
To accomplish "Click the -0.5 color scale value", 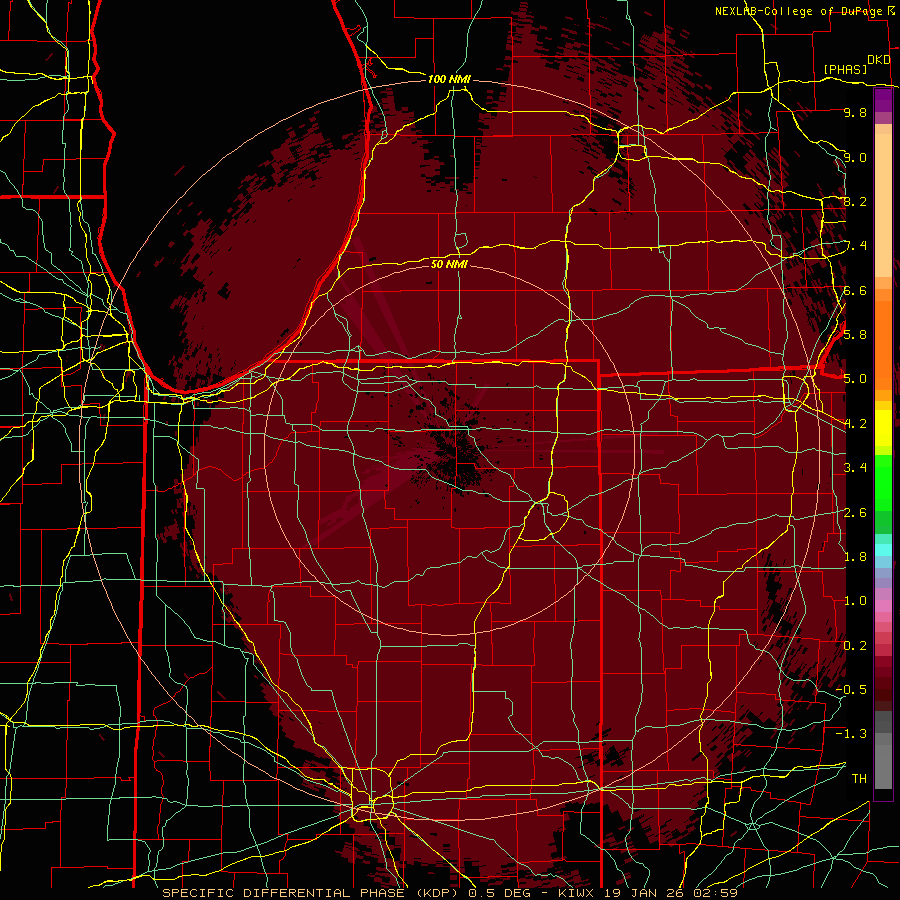I will [851, 689].
